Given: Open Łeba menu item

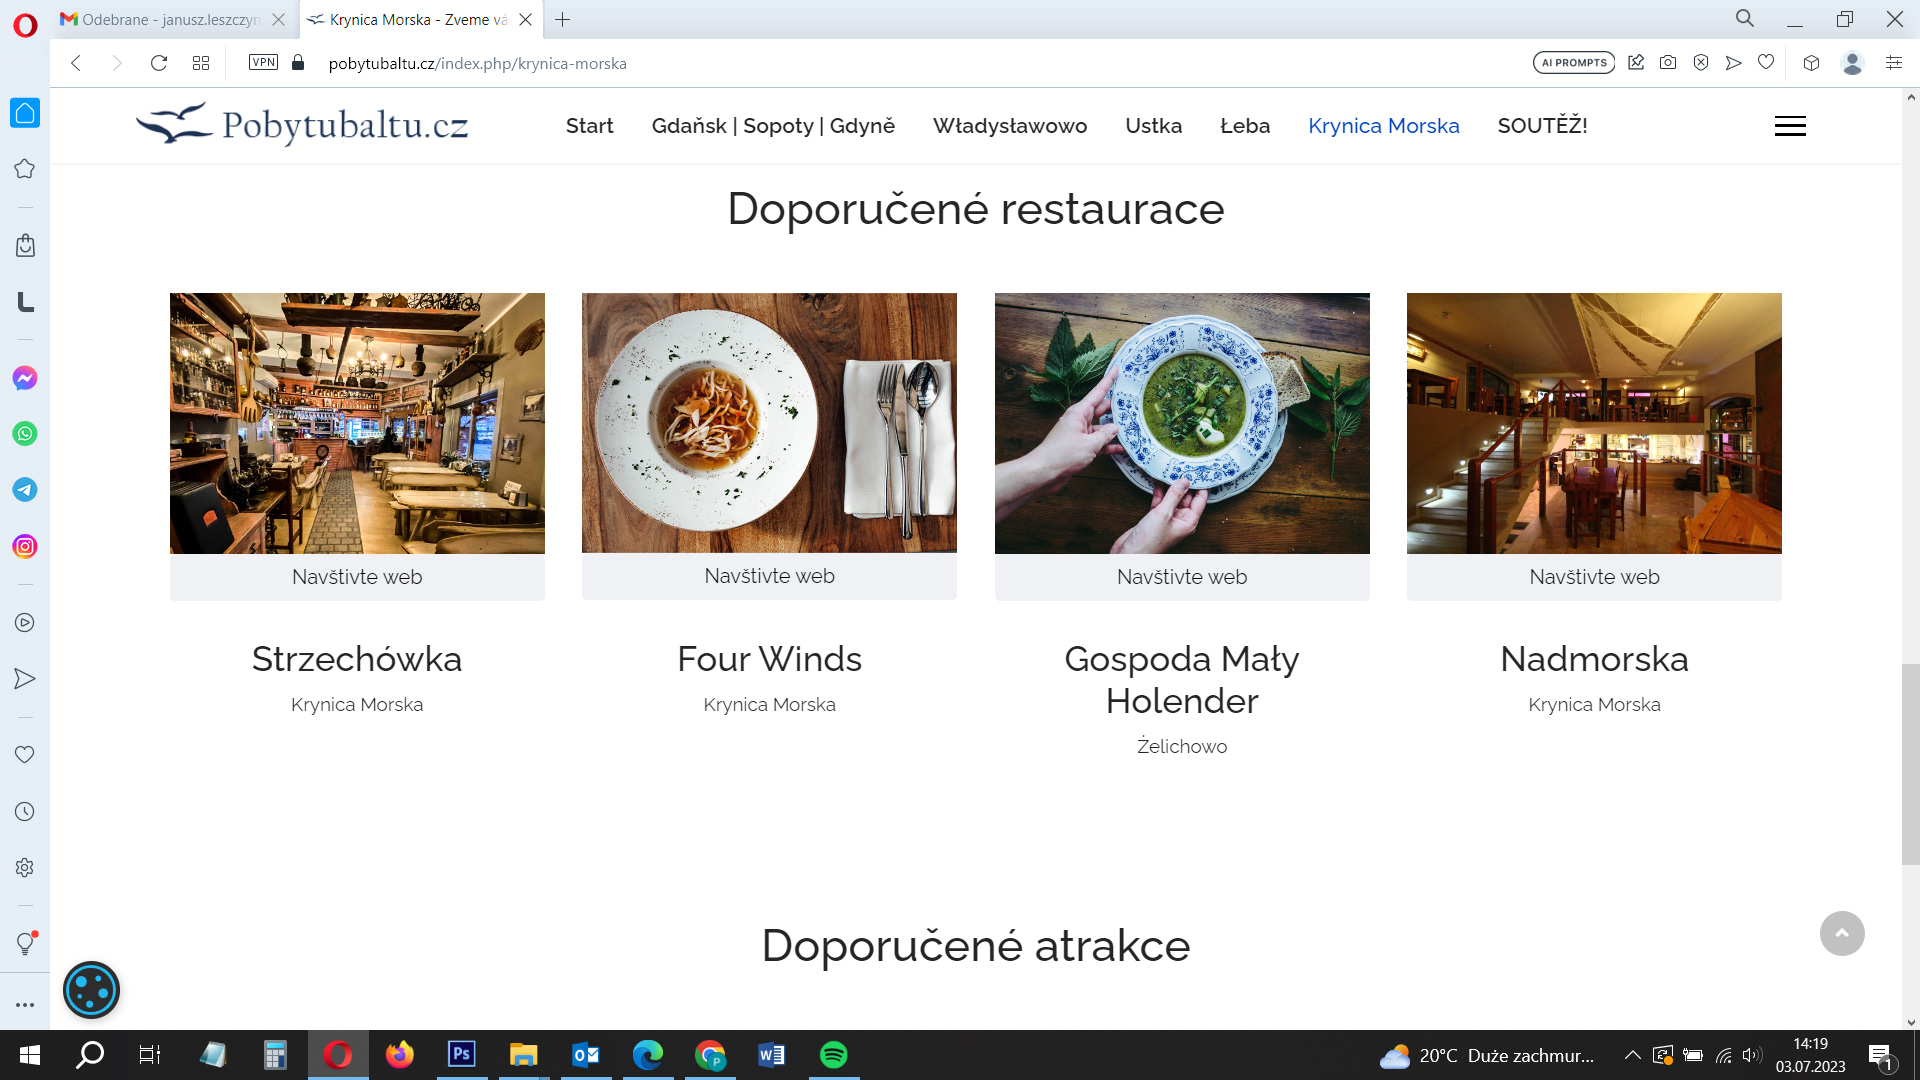Looking at the screenshot, I should coord(1245,126).
